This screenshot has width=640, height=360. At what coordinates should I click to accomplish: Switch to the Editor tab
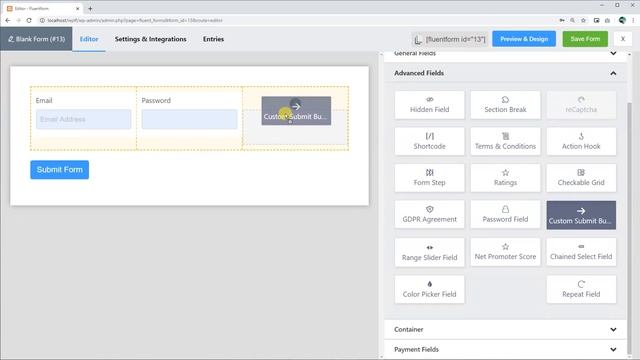(89, 39)
